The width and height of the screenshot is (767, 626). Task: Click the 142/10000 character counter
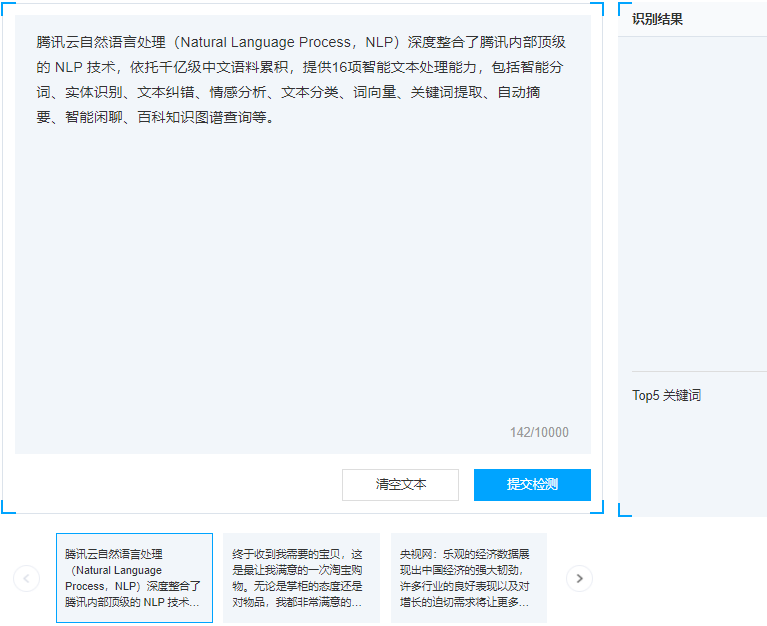pos(539,432)
